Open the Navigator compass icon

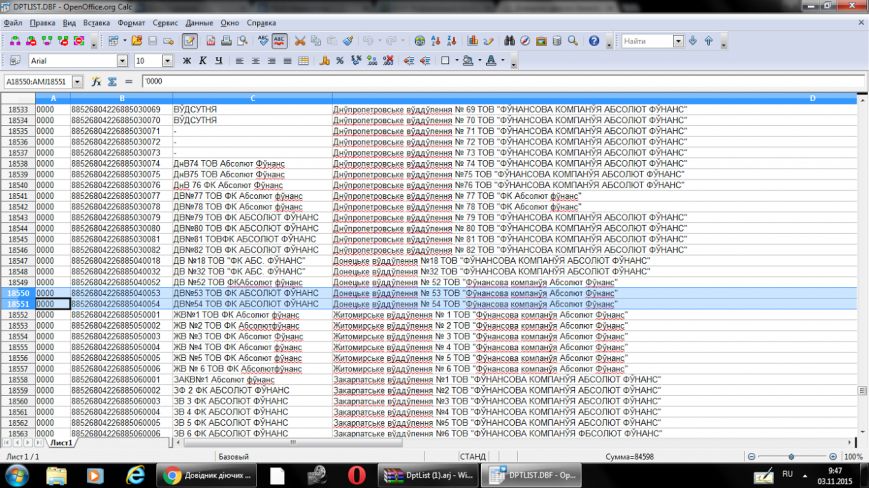(x=525, y=41)
